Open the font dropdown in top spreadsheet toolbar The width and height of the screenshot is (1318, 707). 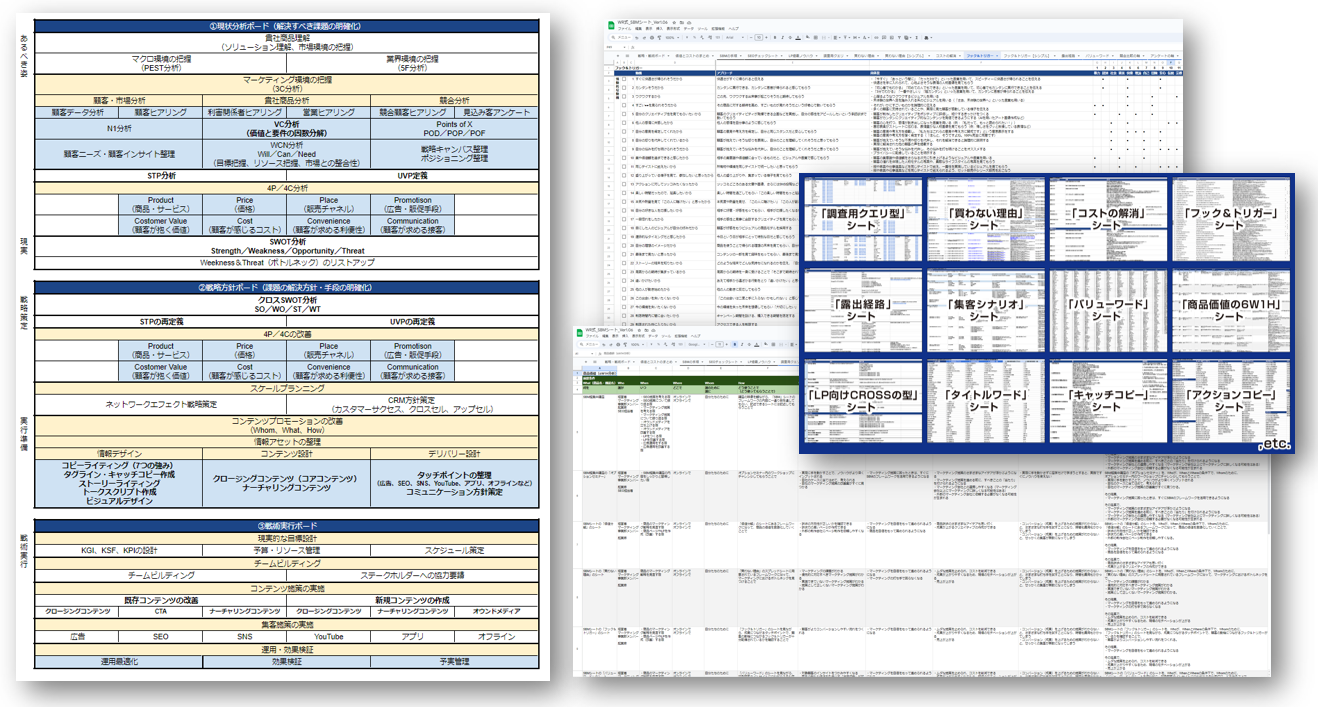pos(733,39)
